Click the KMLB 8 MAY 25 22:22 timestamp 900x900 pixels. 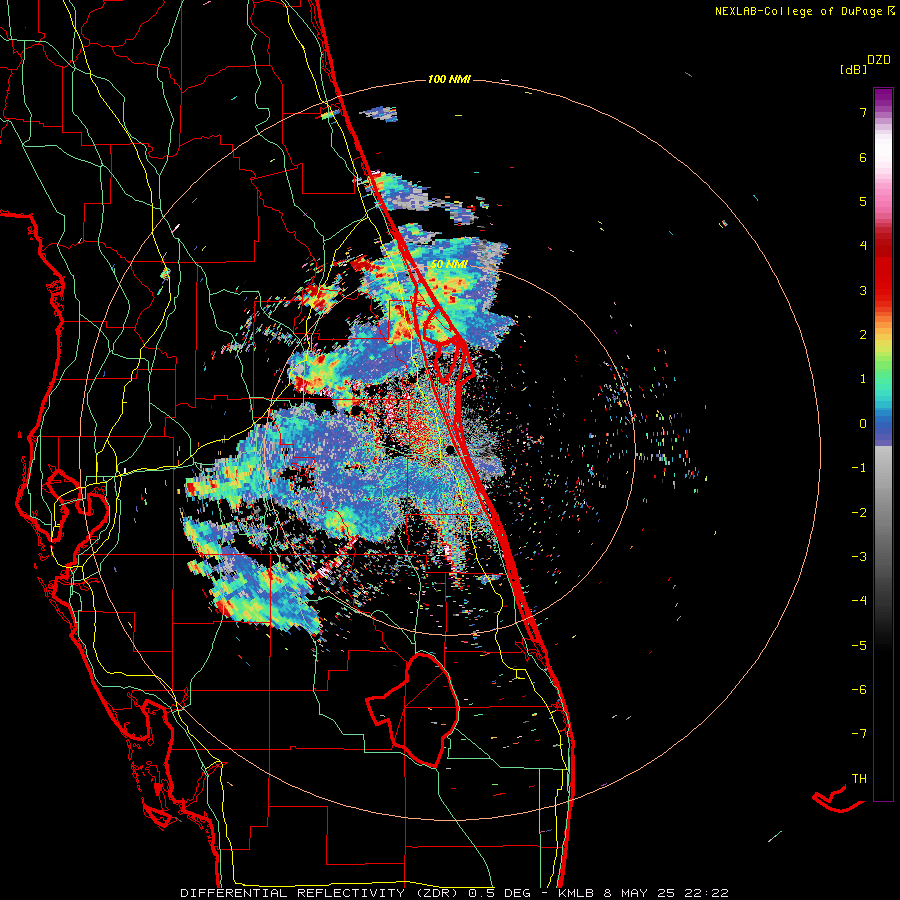coord(642,893)
